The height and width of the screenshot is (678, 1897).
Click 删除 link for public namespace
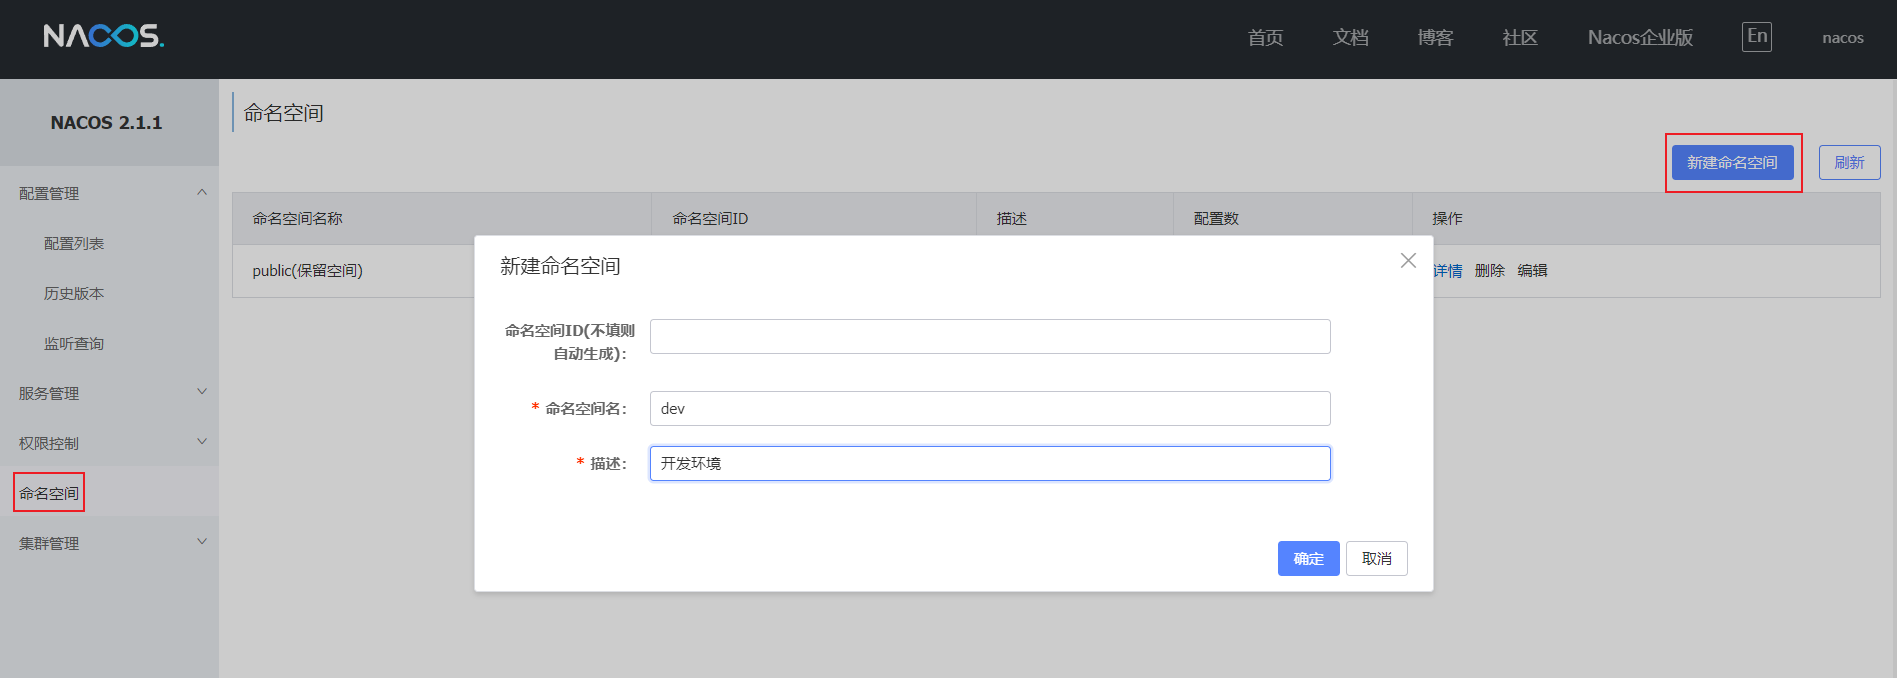click(1490, 270)
